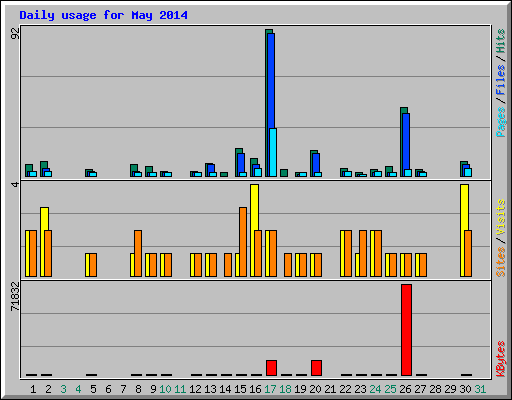Click the green Hits bar for day 1
The height and width of the screenshot is (400, 512).
coord(28,168)
